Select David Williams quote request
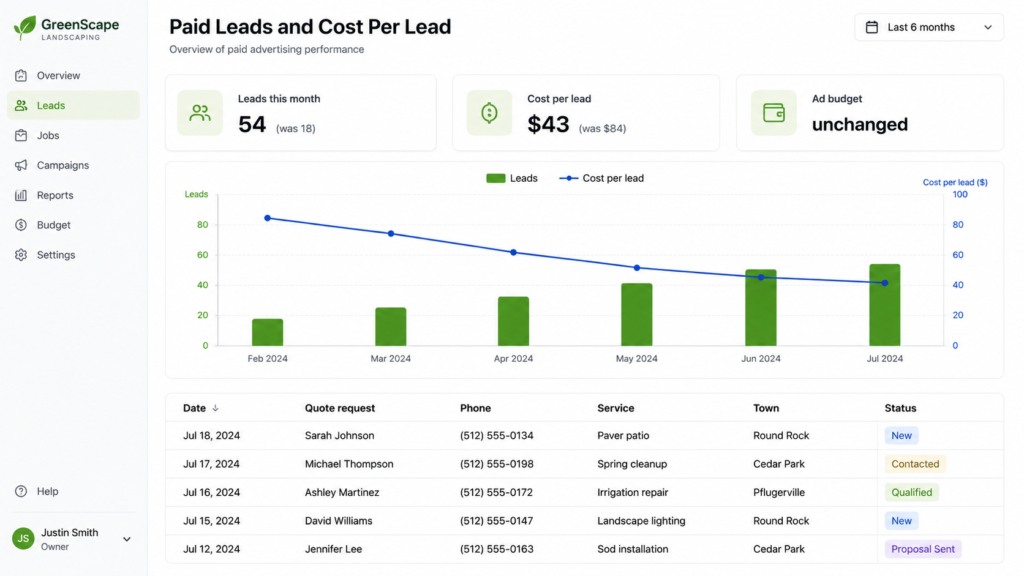 point(338,521)
